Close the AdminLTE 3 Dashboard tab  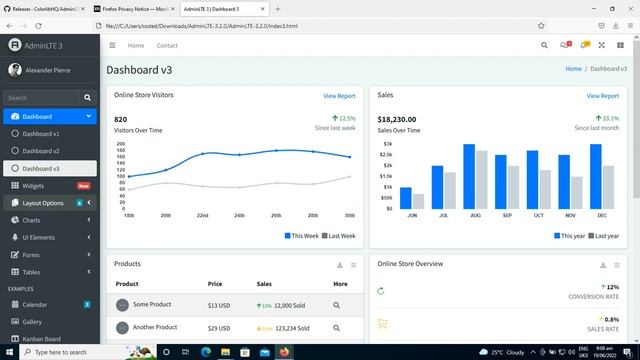point(262,9)
